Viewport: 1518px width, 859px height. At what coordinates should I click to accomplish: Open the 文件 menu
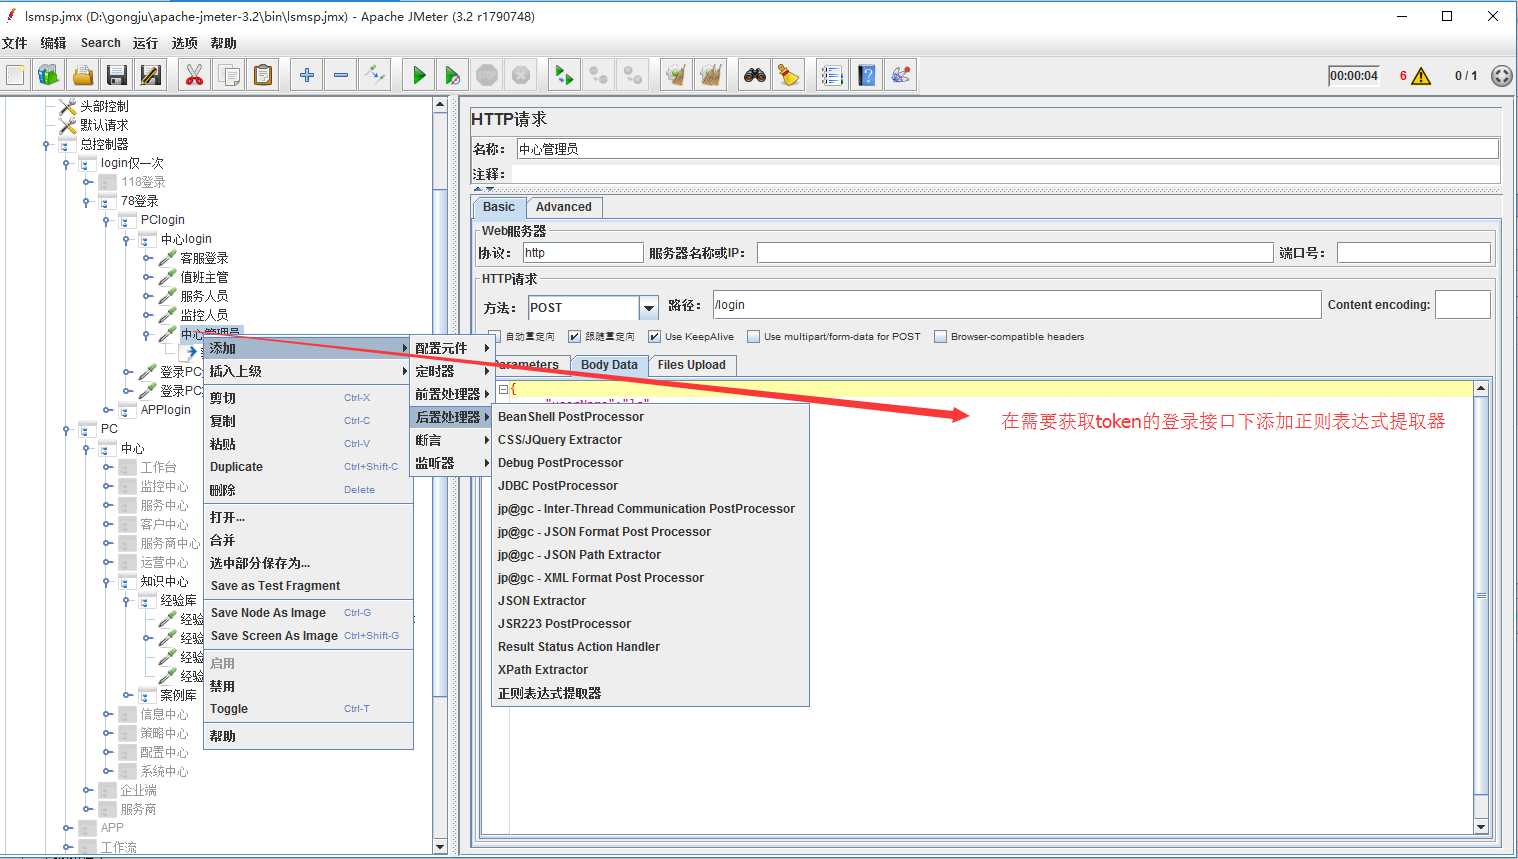tap(15, 43)
